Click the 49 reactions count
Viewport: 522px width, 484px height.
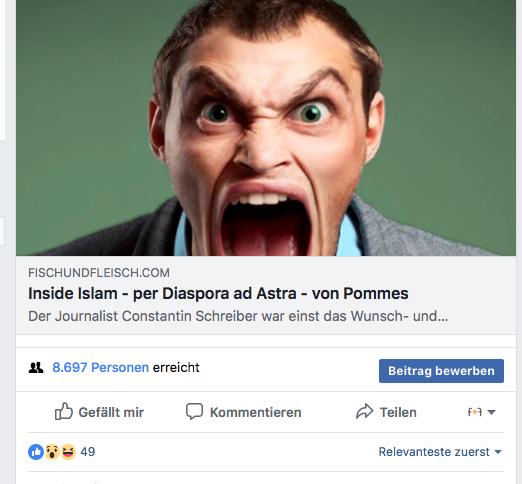coord(88,452)
